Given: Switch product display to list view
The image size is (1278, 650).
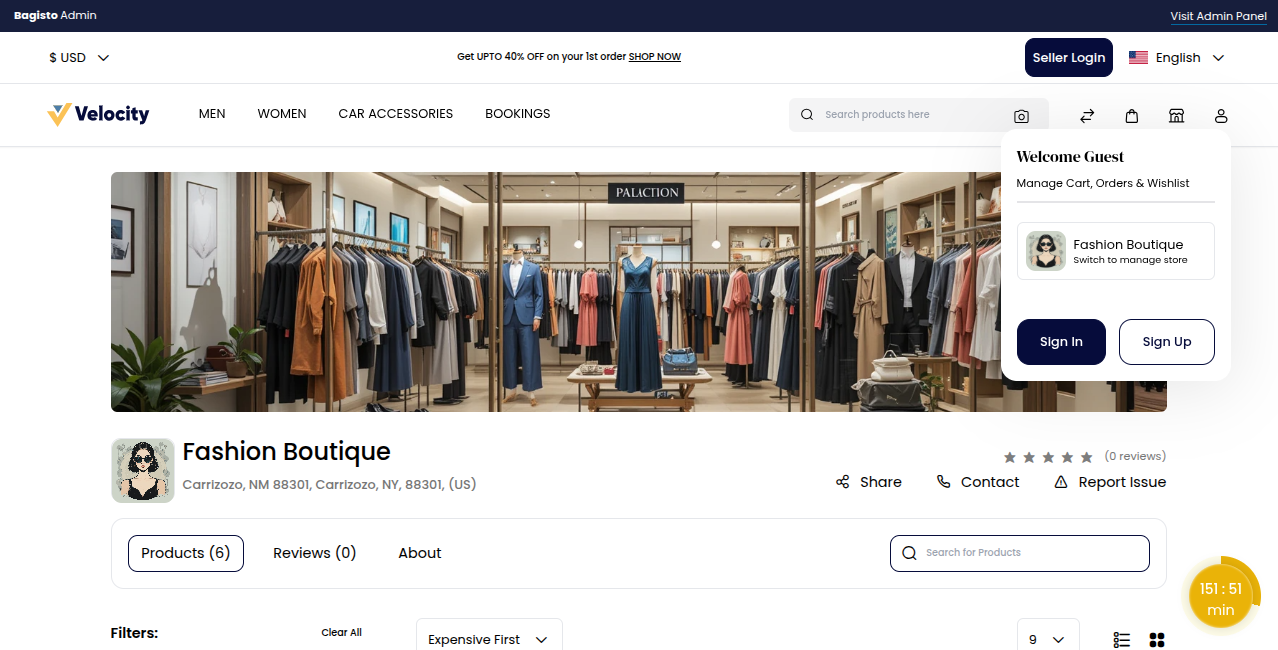Looking at the screenshot, I should click(x=1120, y=639).
